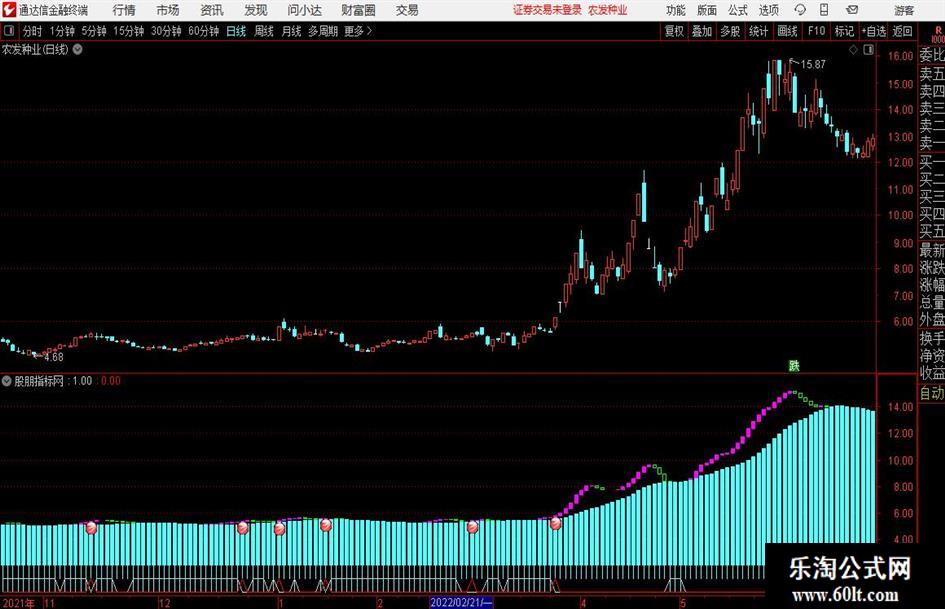Click the 15.87 high price label

[x=814, y=64]
